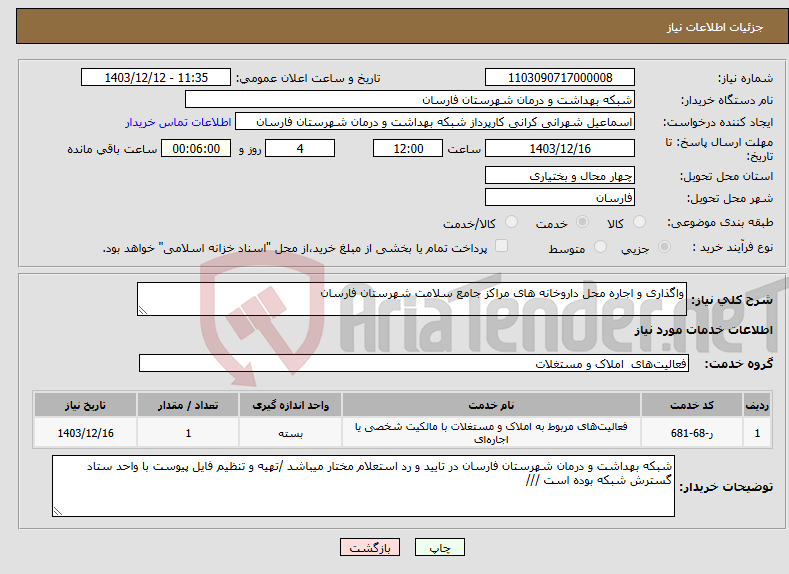Click the request creator name field

[x=435, y=122]
